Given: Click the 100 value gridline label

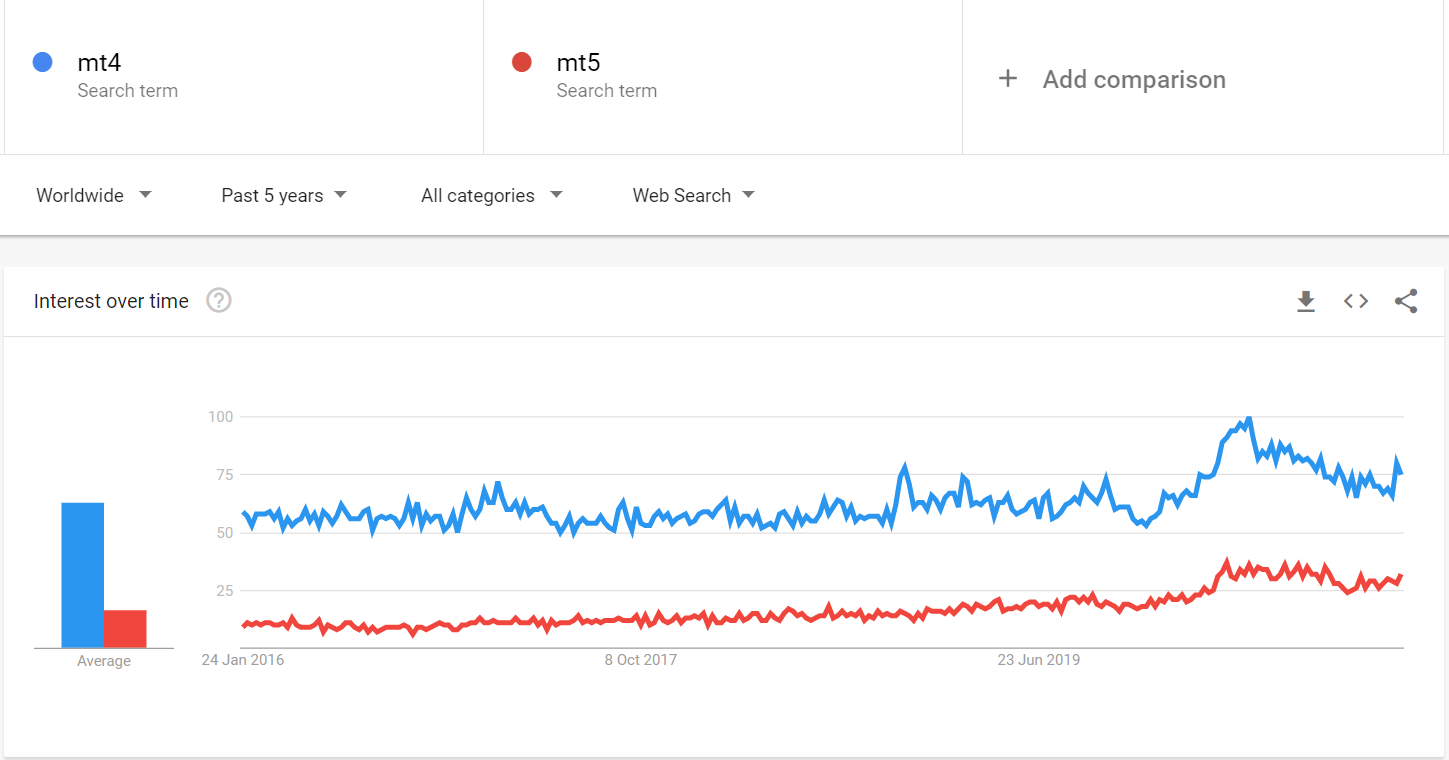Looking at the screenshot, I should pyautogui.click(x=221, y=416).
